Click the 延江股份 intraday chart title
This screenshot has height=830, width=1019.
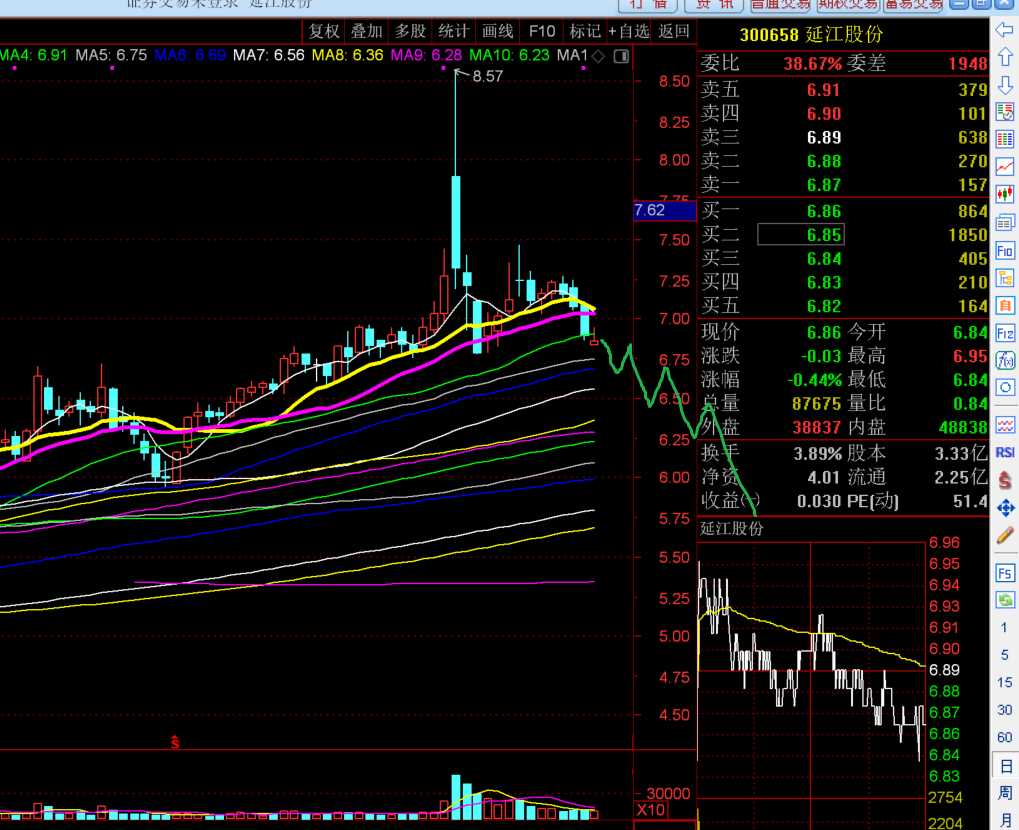(x=732, y=528)
